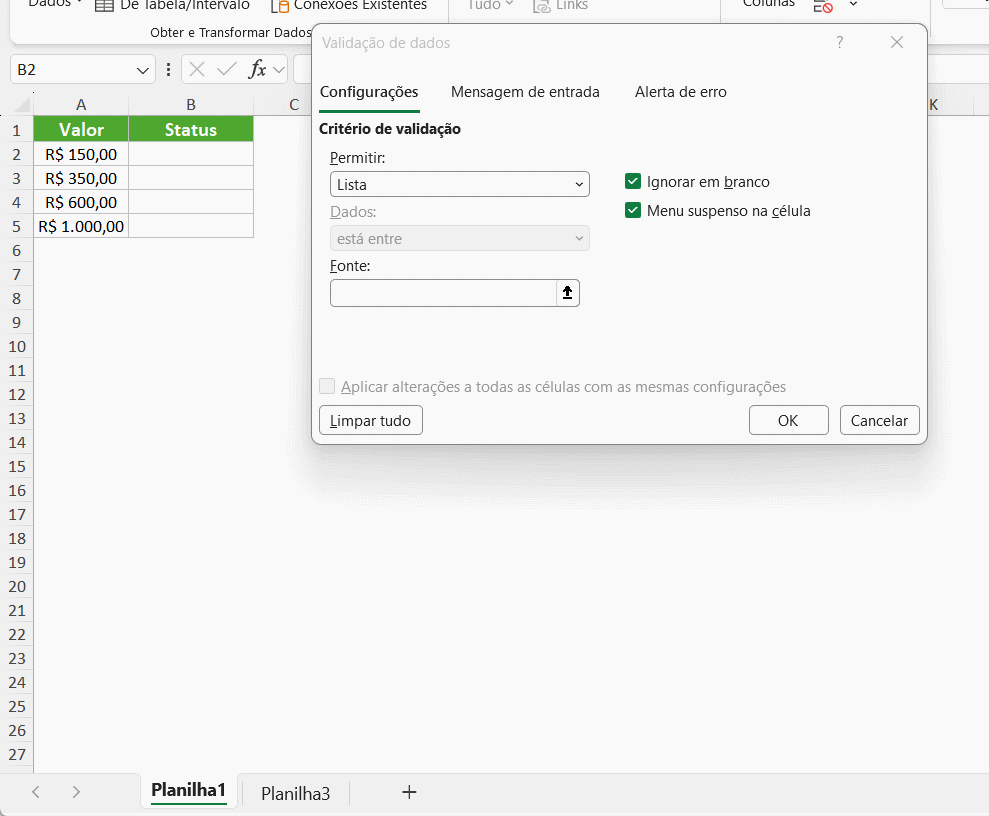Collapse the Fonte field with the arrow icon

pyautogui.click(x=567, y=292)
